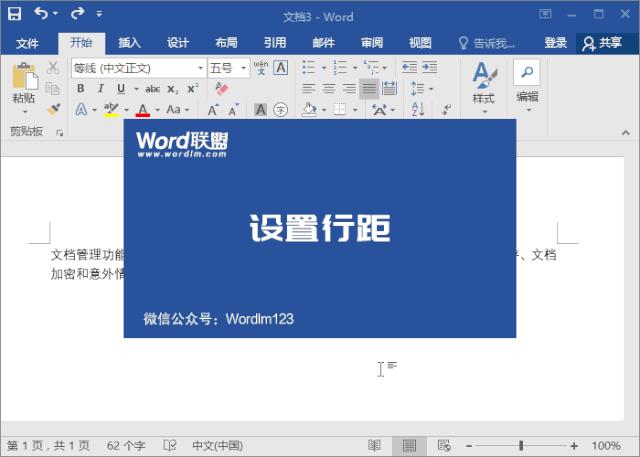The height and width of the screenshot is (457, 640).
Task: Decrease font size with shrink font icon
Action: (233, 109)
